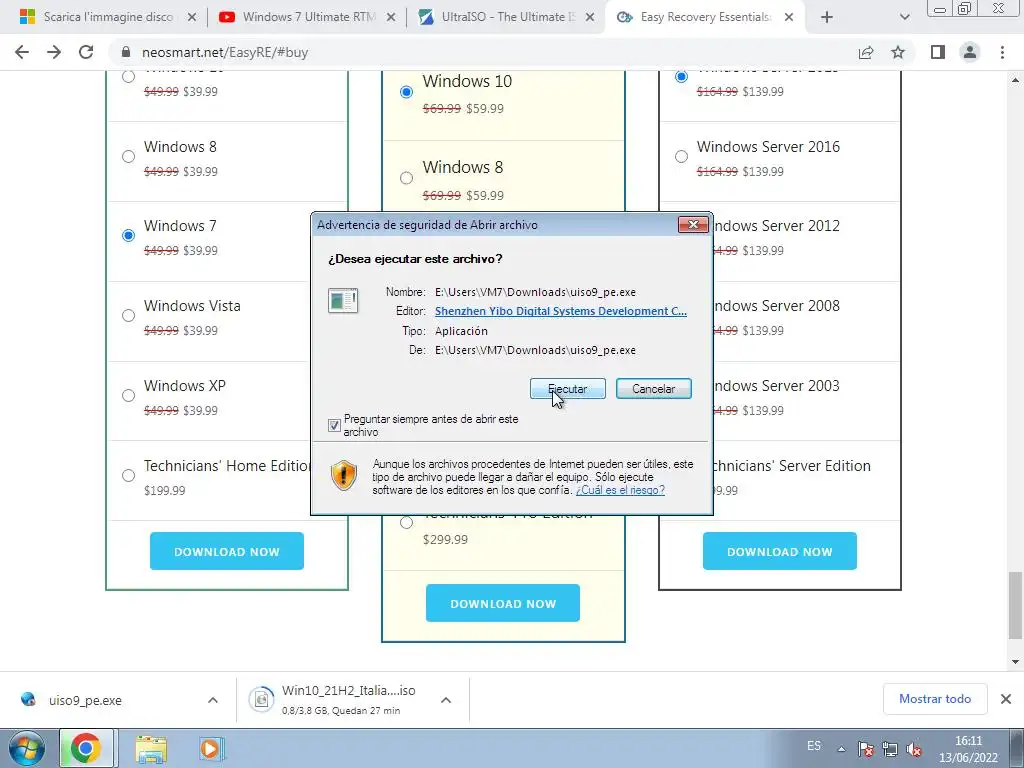
Task: Click the ES language indicator
Action: 814,746
